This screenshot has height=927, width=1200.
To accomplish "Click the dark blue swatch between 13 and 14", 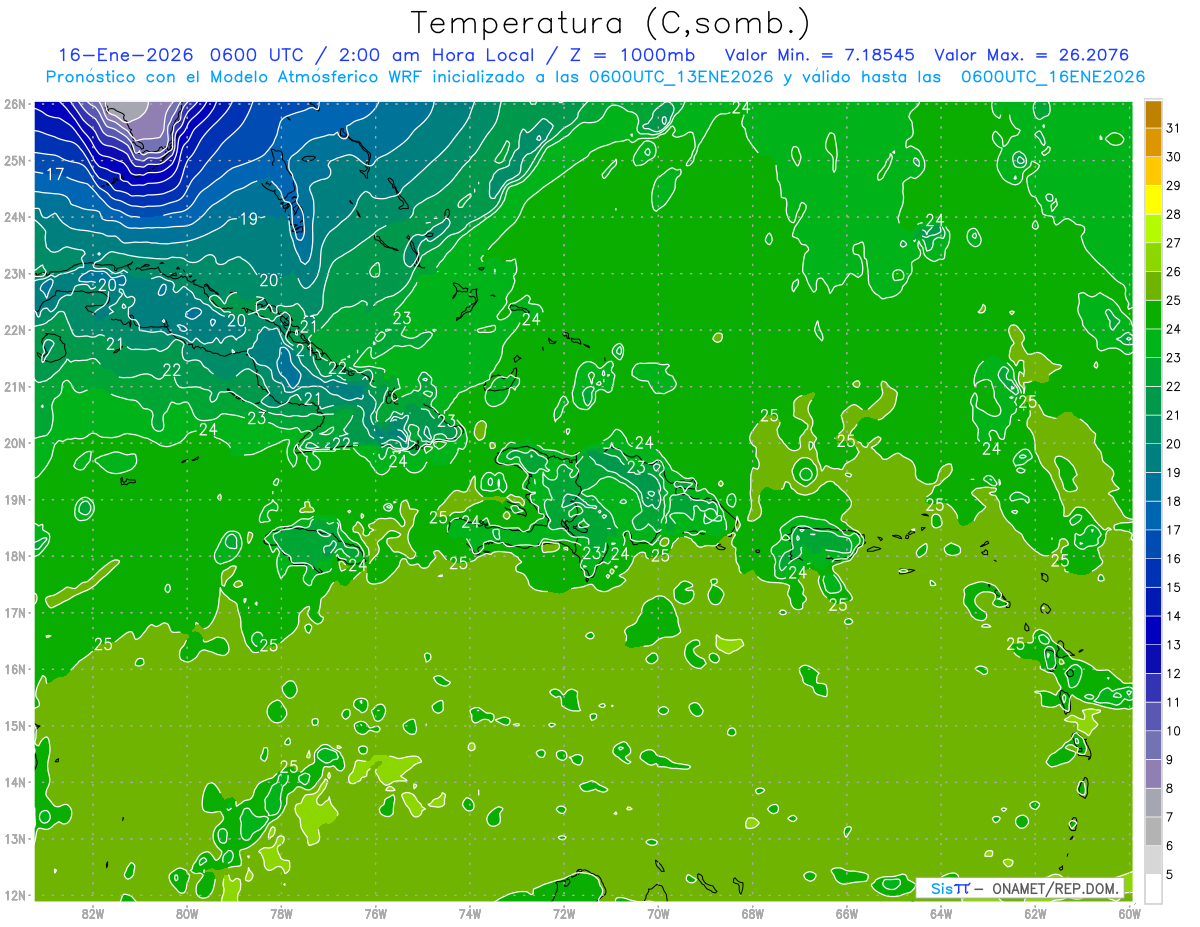I will tap(1153, 630).
